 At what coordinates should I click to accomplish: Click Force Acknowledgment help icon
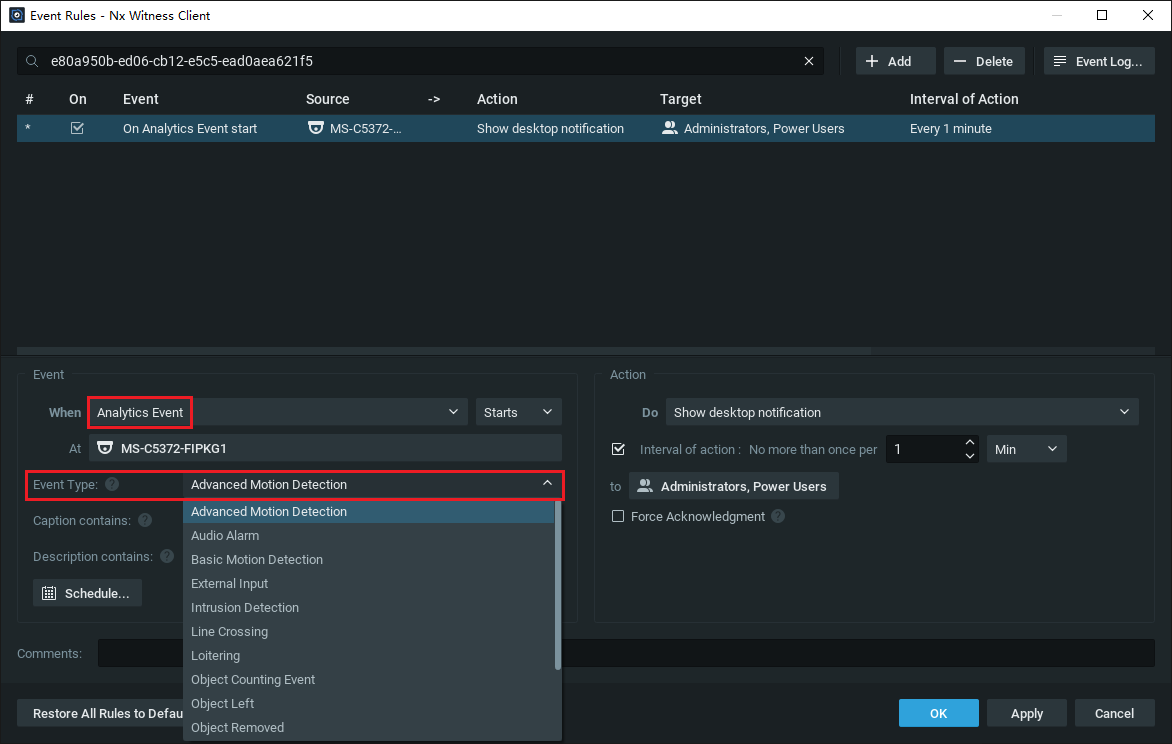pos(778,516)
